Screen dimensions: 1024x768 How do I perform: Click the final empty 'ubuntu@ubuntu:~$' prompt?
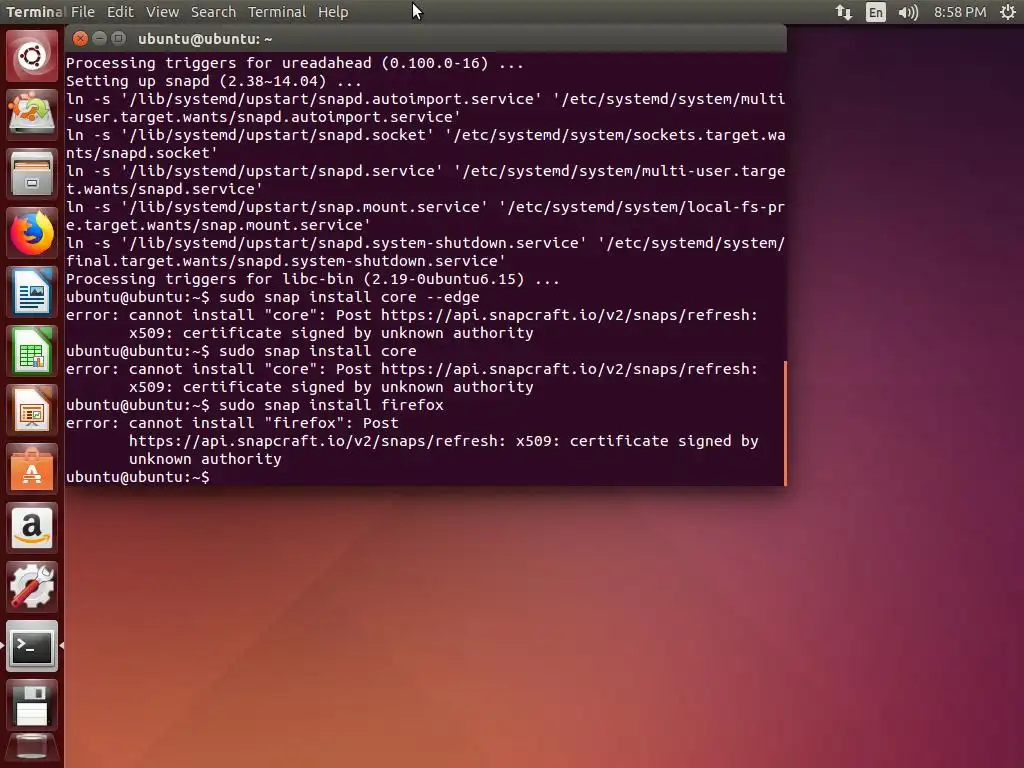point(138,477)
